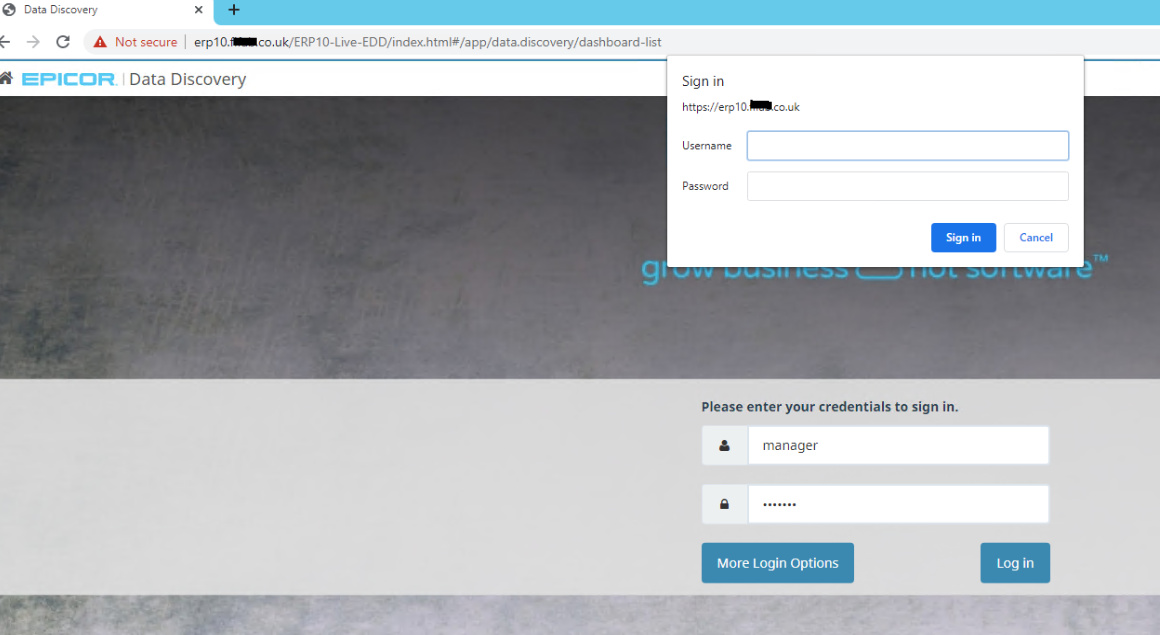This screenshot has height=635, width=1160.
Task: Close the Data Discovery tab
Action: pyautogui.click(x=198, y=10)
